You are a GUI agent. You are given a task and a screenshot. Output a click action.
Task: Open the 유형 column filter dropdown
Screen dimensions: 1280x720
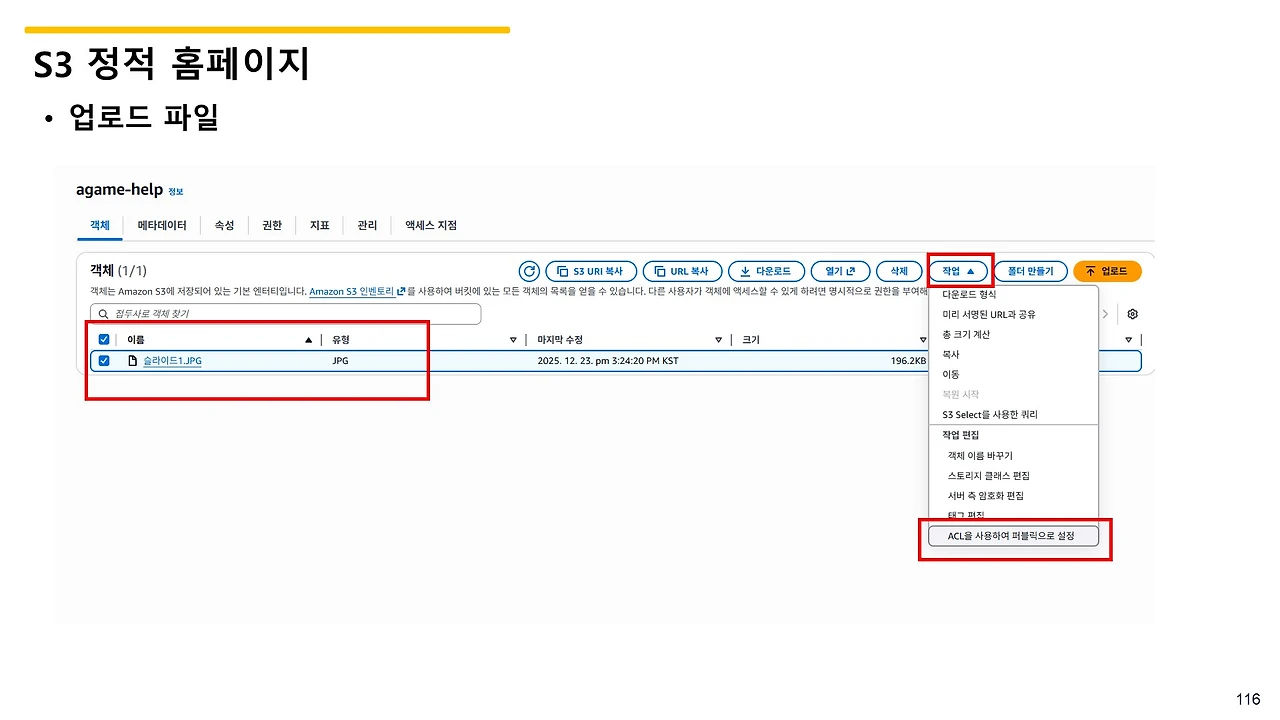[514, 339]
